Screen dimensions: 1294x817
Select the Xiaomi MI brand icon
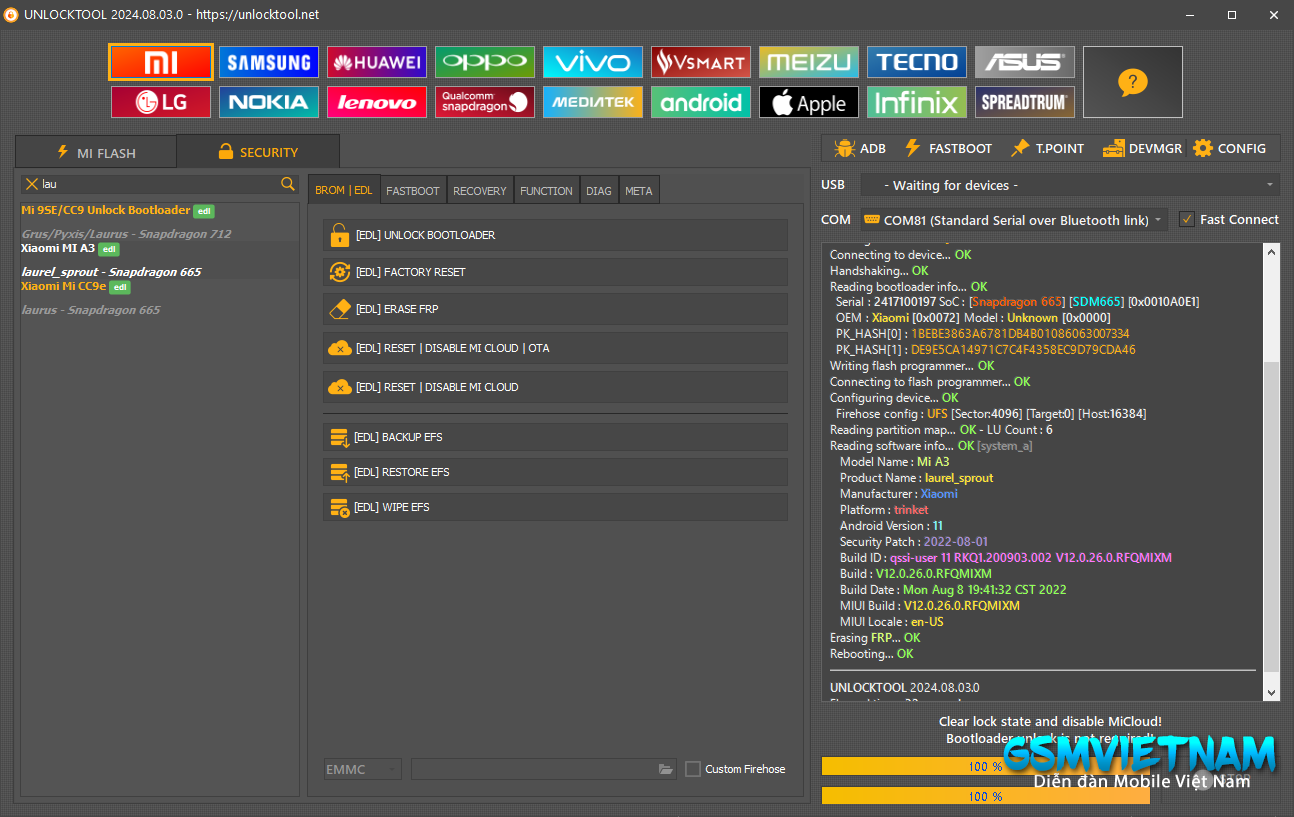[161, 62]
